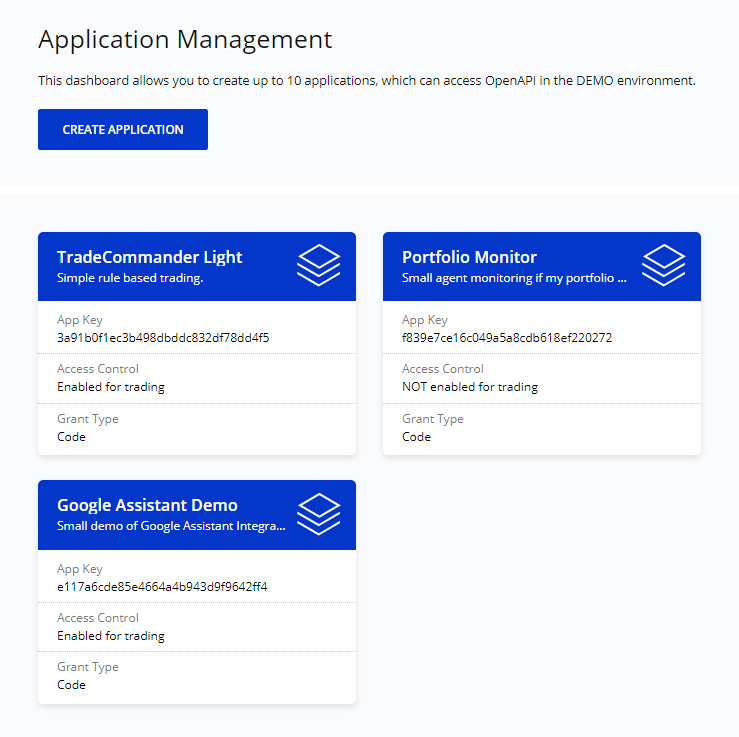Open the TradeCommander Light application title
Image resolution: width=739 pixels, height=737 pixels.
pos(149,257)
